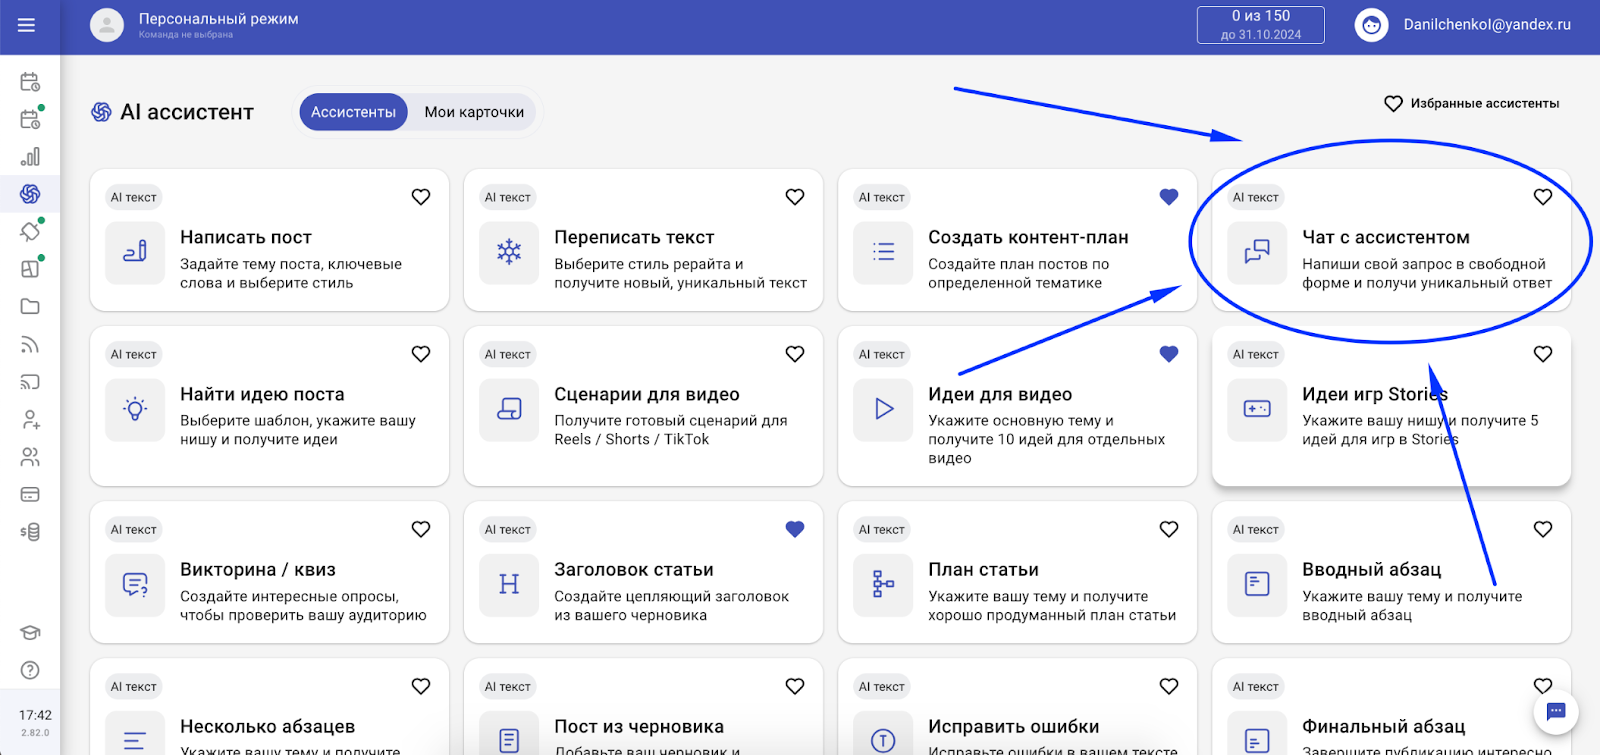This screenshot has height=755, width=1600.
Task: Click the document icon of Пост из черновика
Action: point(509,734)
